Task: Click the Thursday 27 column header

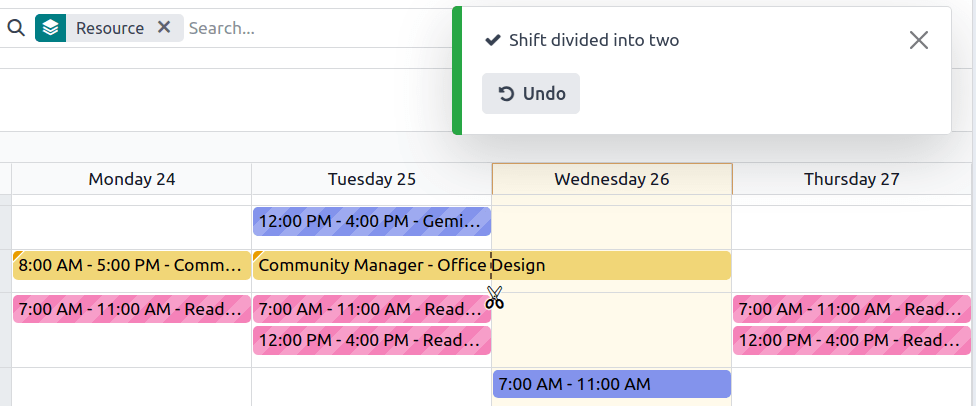Action: click(x=852, y=179)
